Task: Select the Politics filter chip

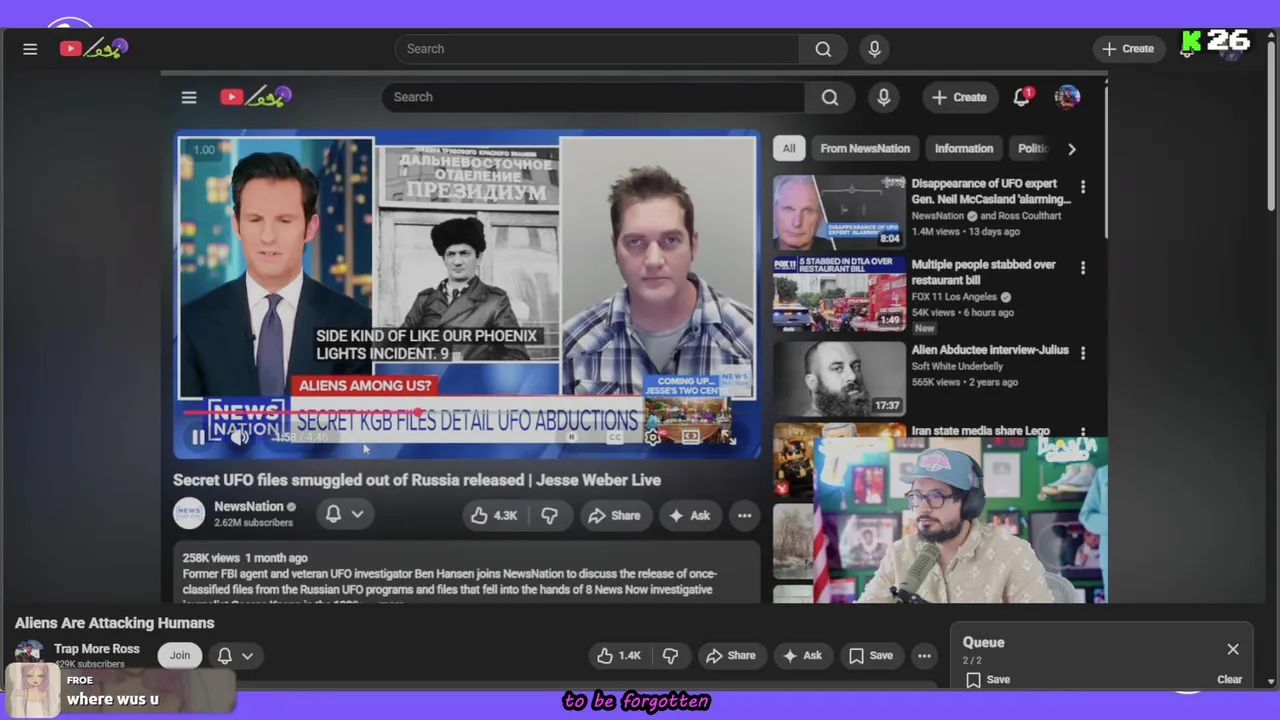Action: tap(1032, 148)
